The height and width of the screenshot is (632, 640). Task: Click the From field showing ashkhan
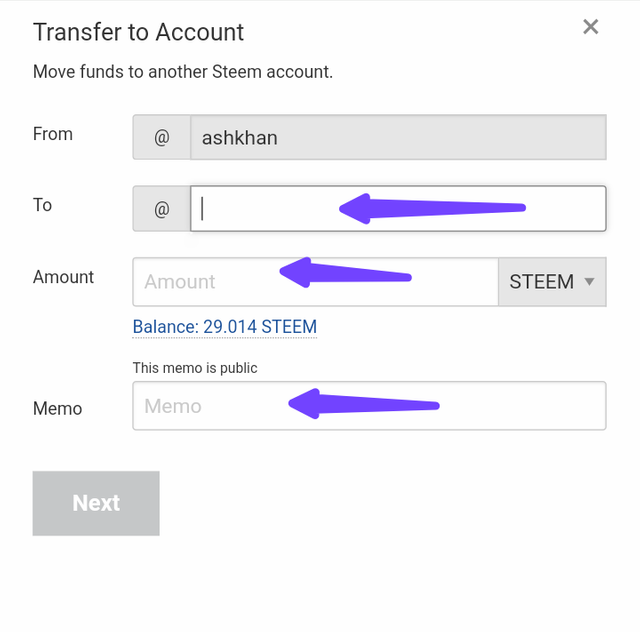click(398, 138)
